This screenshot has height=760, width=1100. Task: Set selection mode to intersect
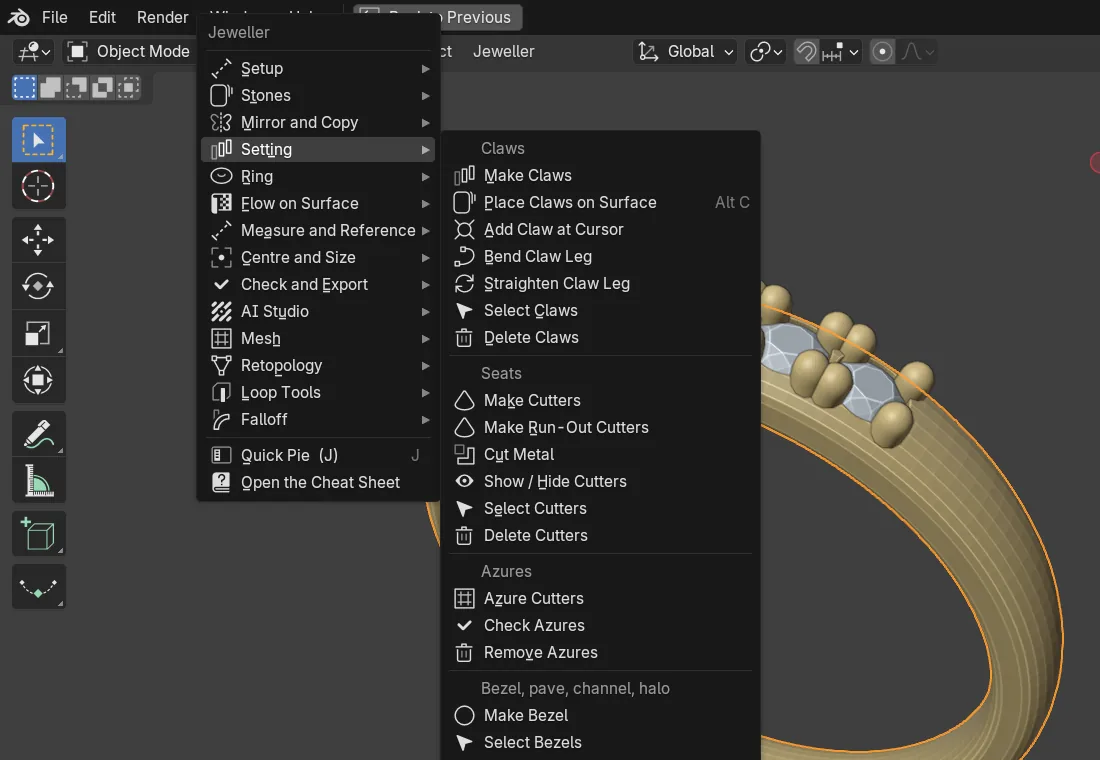tap(128, 88)
